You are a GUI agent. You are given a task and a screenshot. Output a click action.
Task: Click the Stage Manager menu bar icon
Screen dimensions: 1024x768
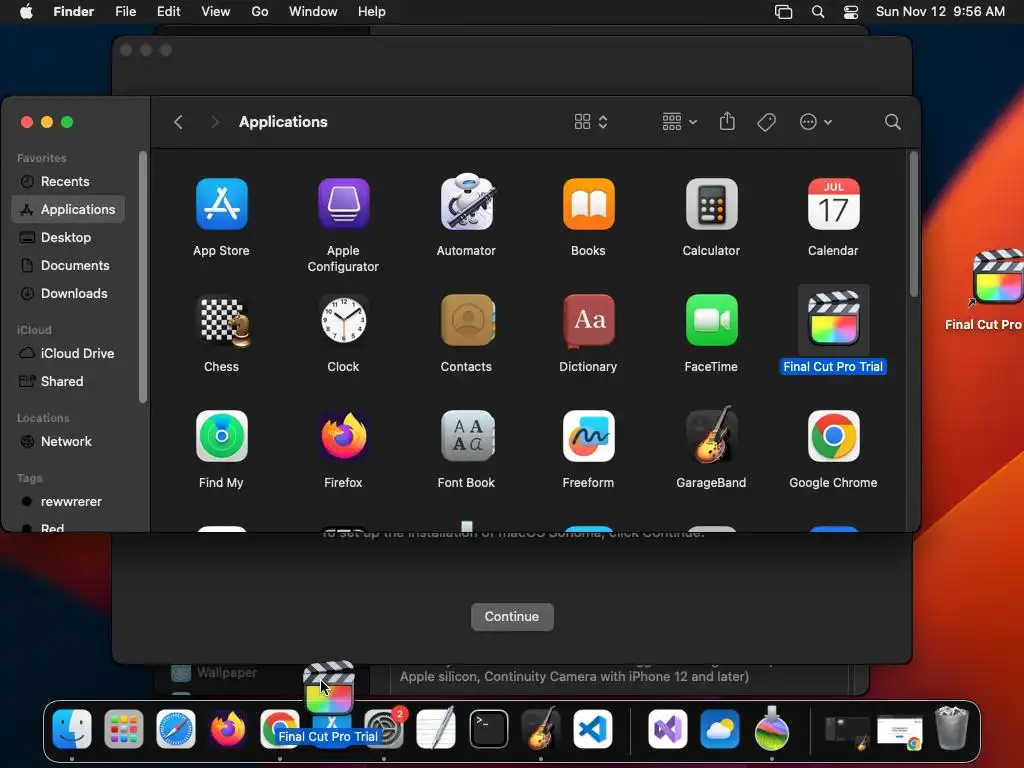click(783, 12)
